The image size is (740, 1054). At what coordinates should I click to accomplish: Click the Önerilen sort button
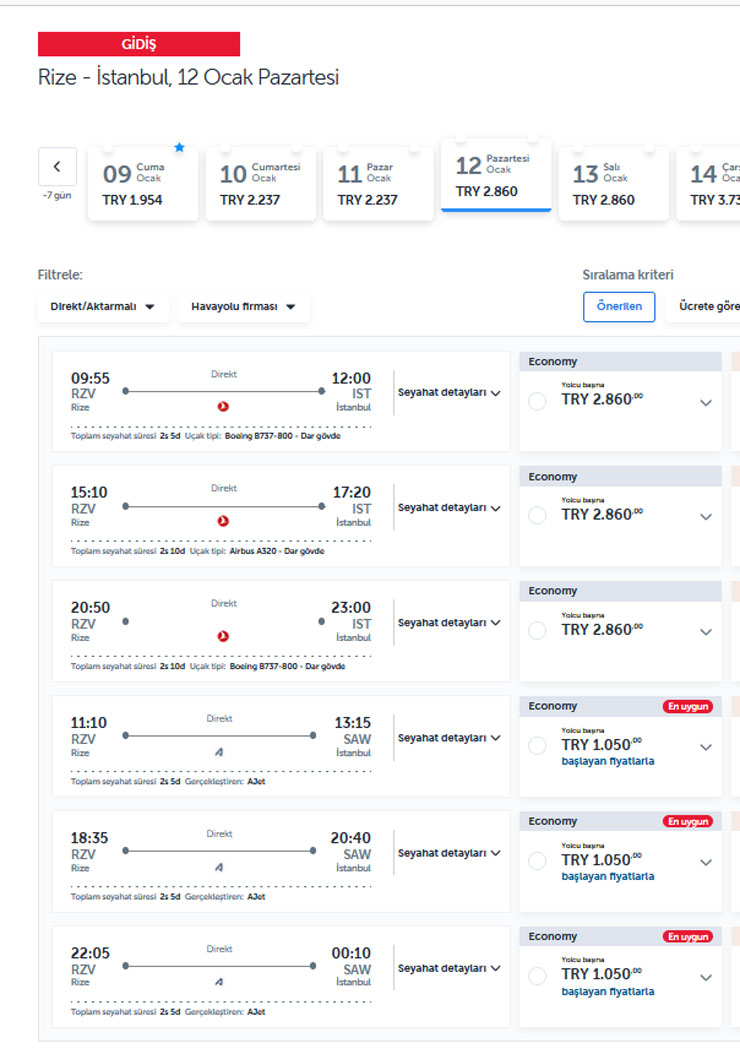pyautogui.click(x=619, y=307)
